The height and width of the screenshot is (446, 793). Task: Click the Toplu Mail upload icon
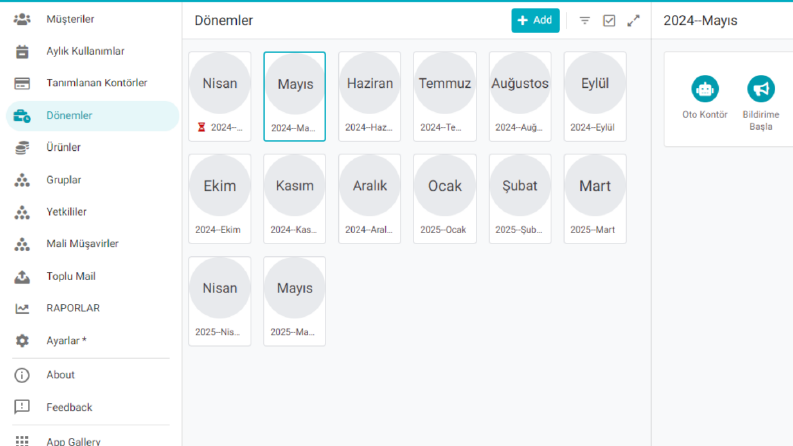pos(22,277)
